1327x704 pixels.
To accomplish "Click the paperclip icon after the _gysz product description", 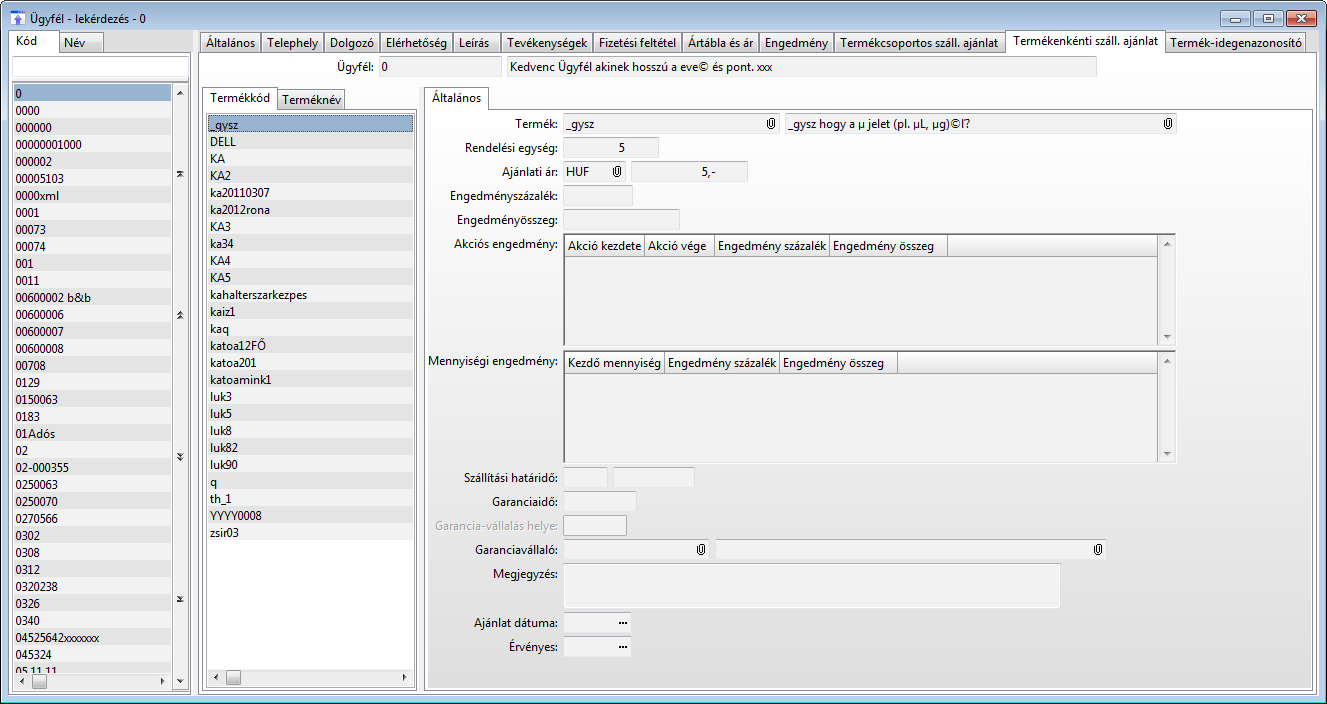I will [x=1168, y=124].
